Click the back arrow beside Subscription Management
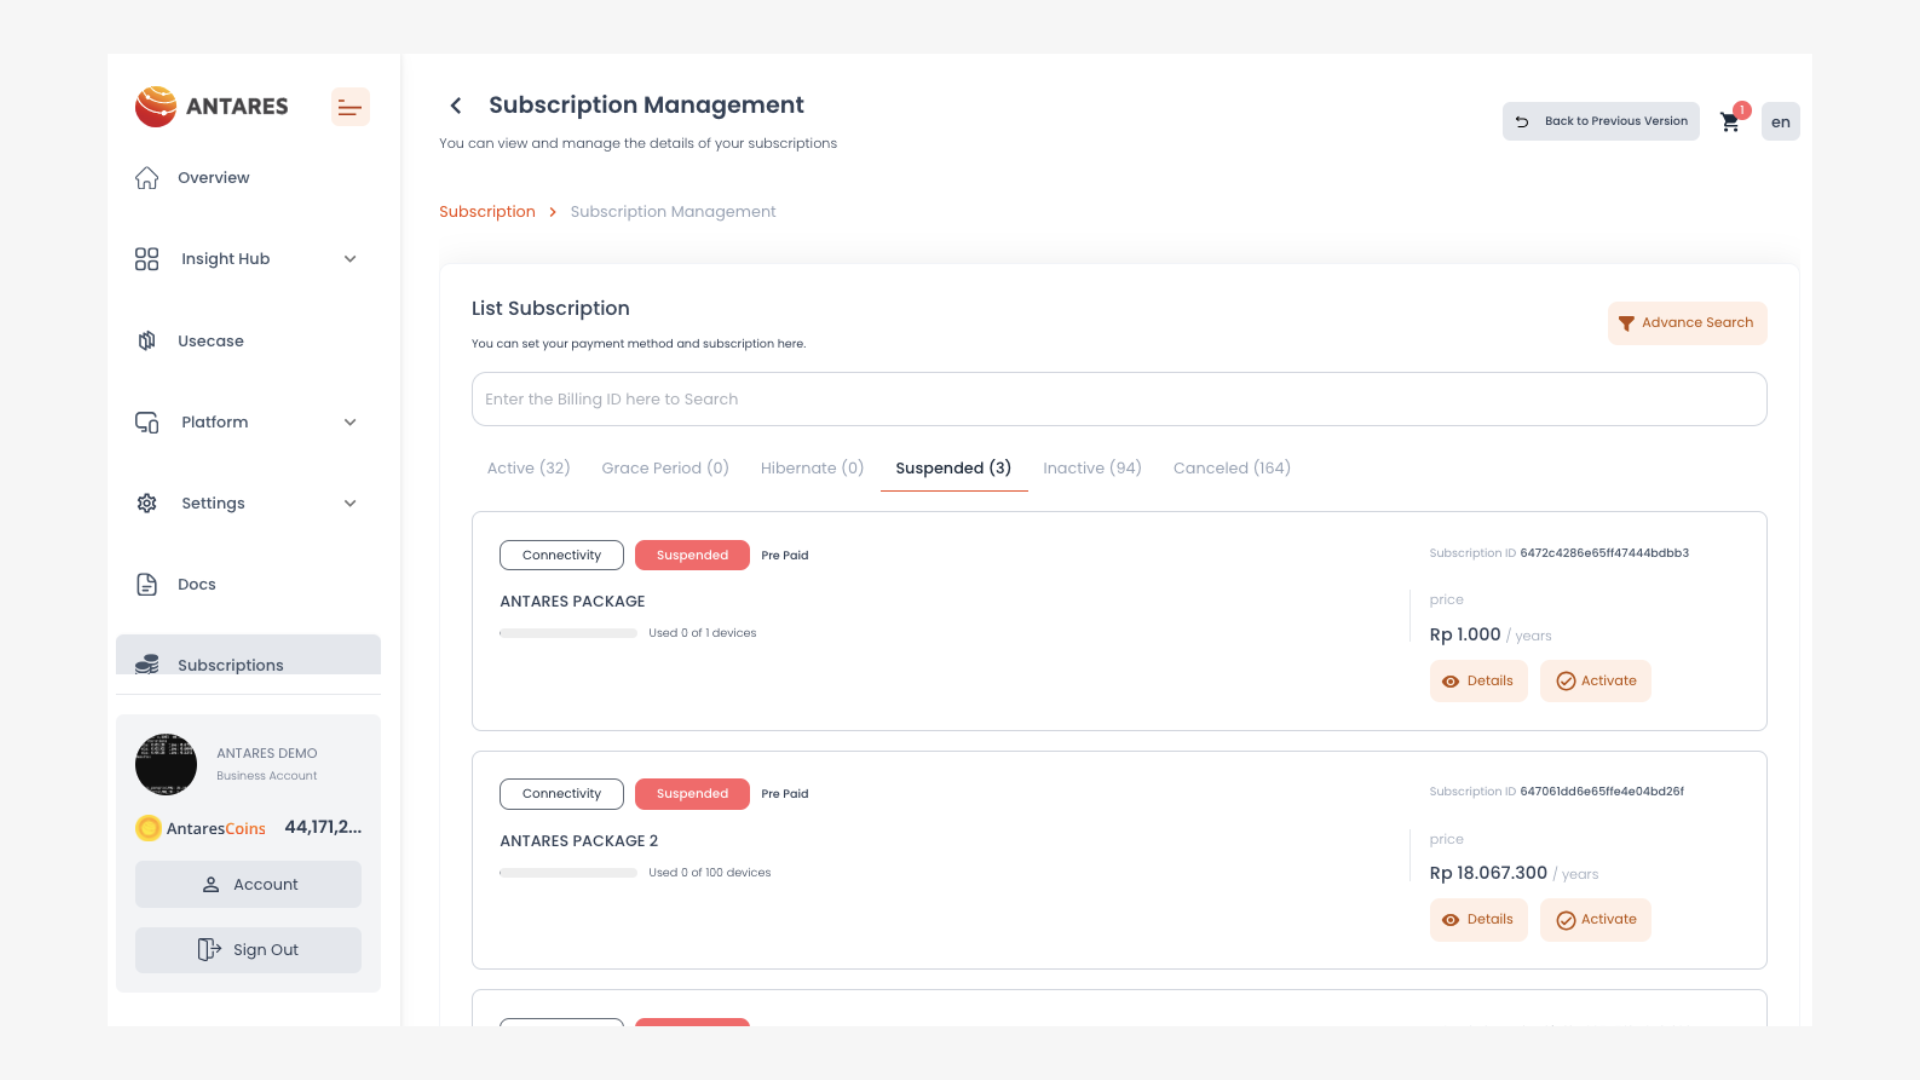 (x=456, y=105)
